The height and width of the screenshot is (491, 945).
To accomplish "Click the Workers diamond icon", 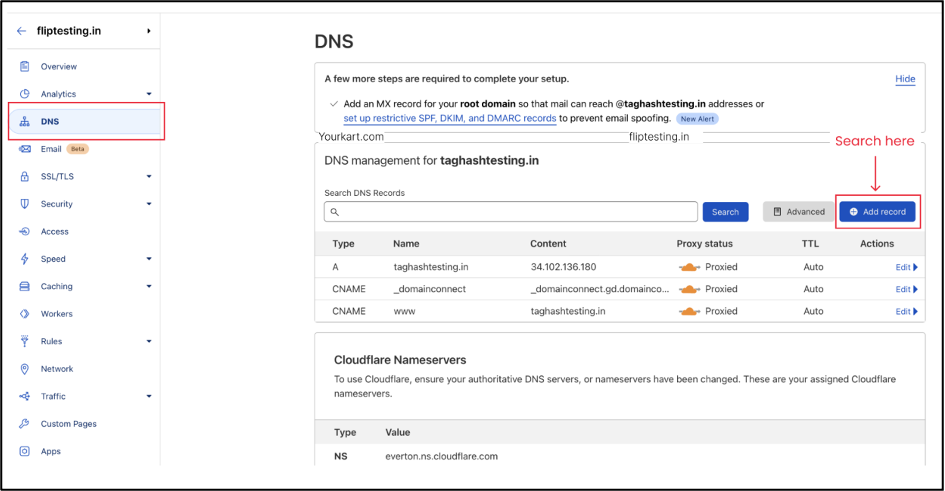I will [x=24, y=314].
